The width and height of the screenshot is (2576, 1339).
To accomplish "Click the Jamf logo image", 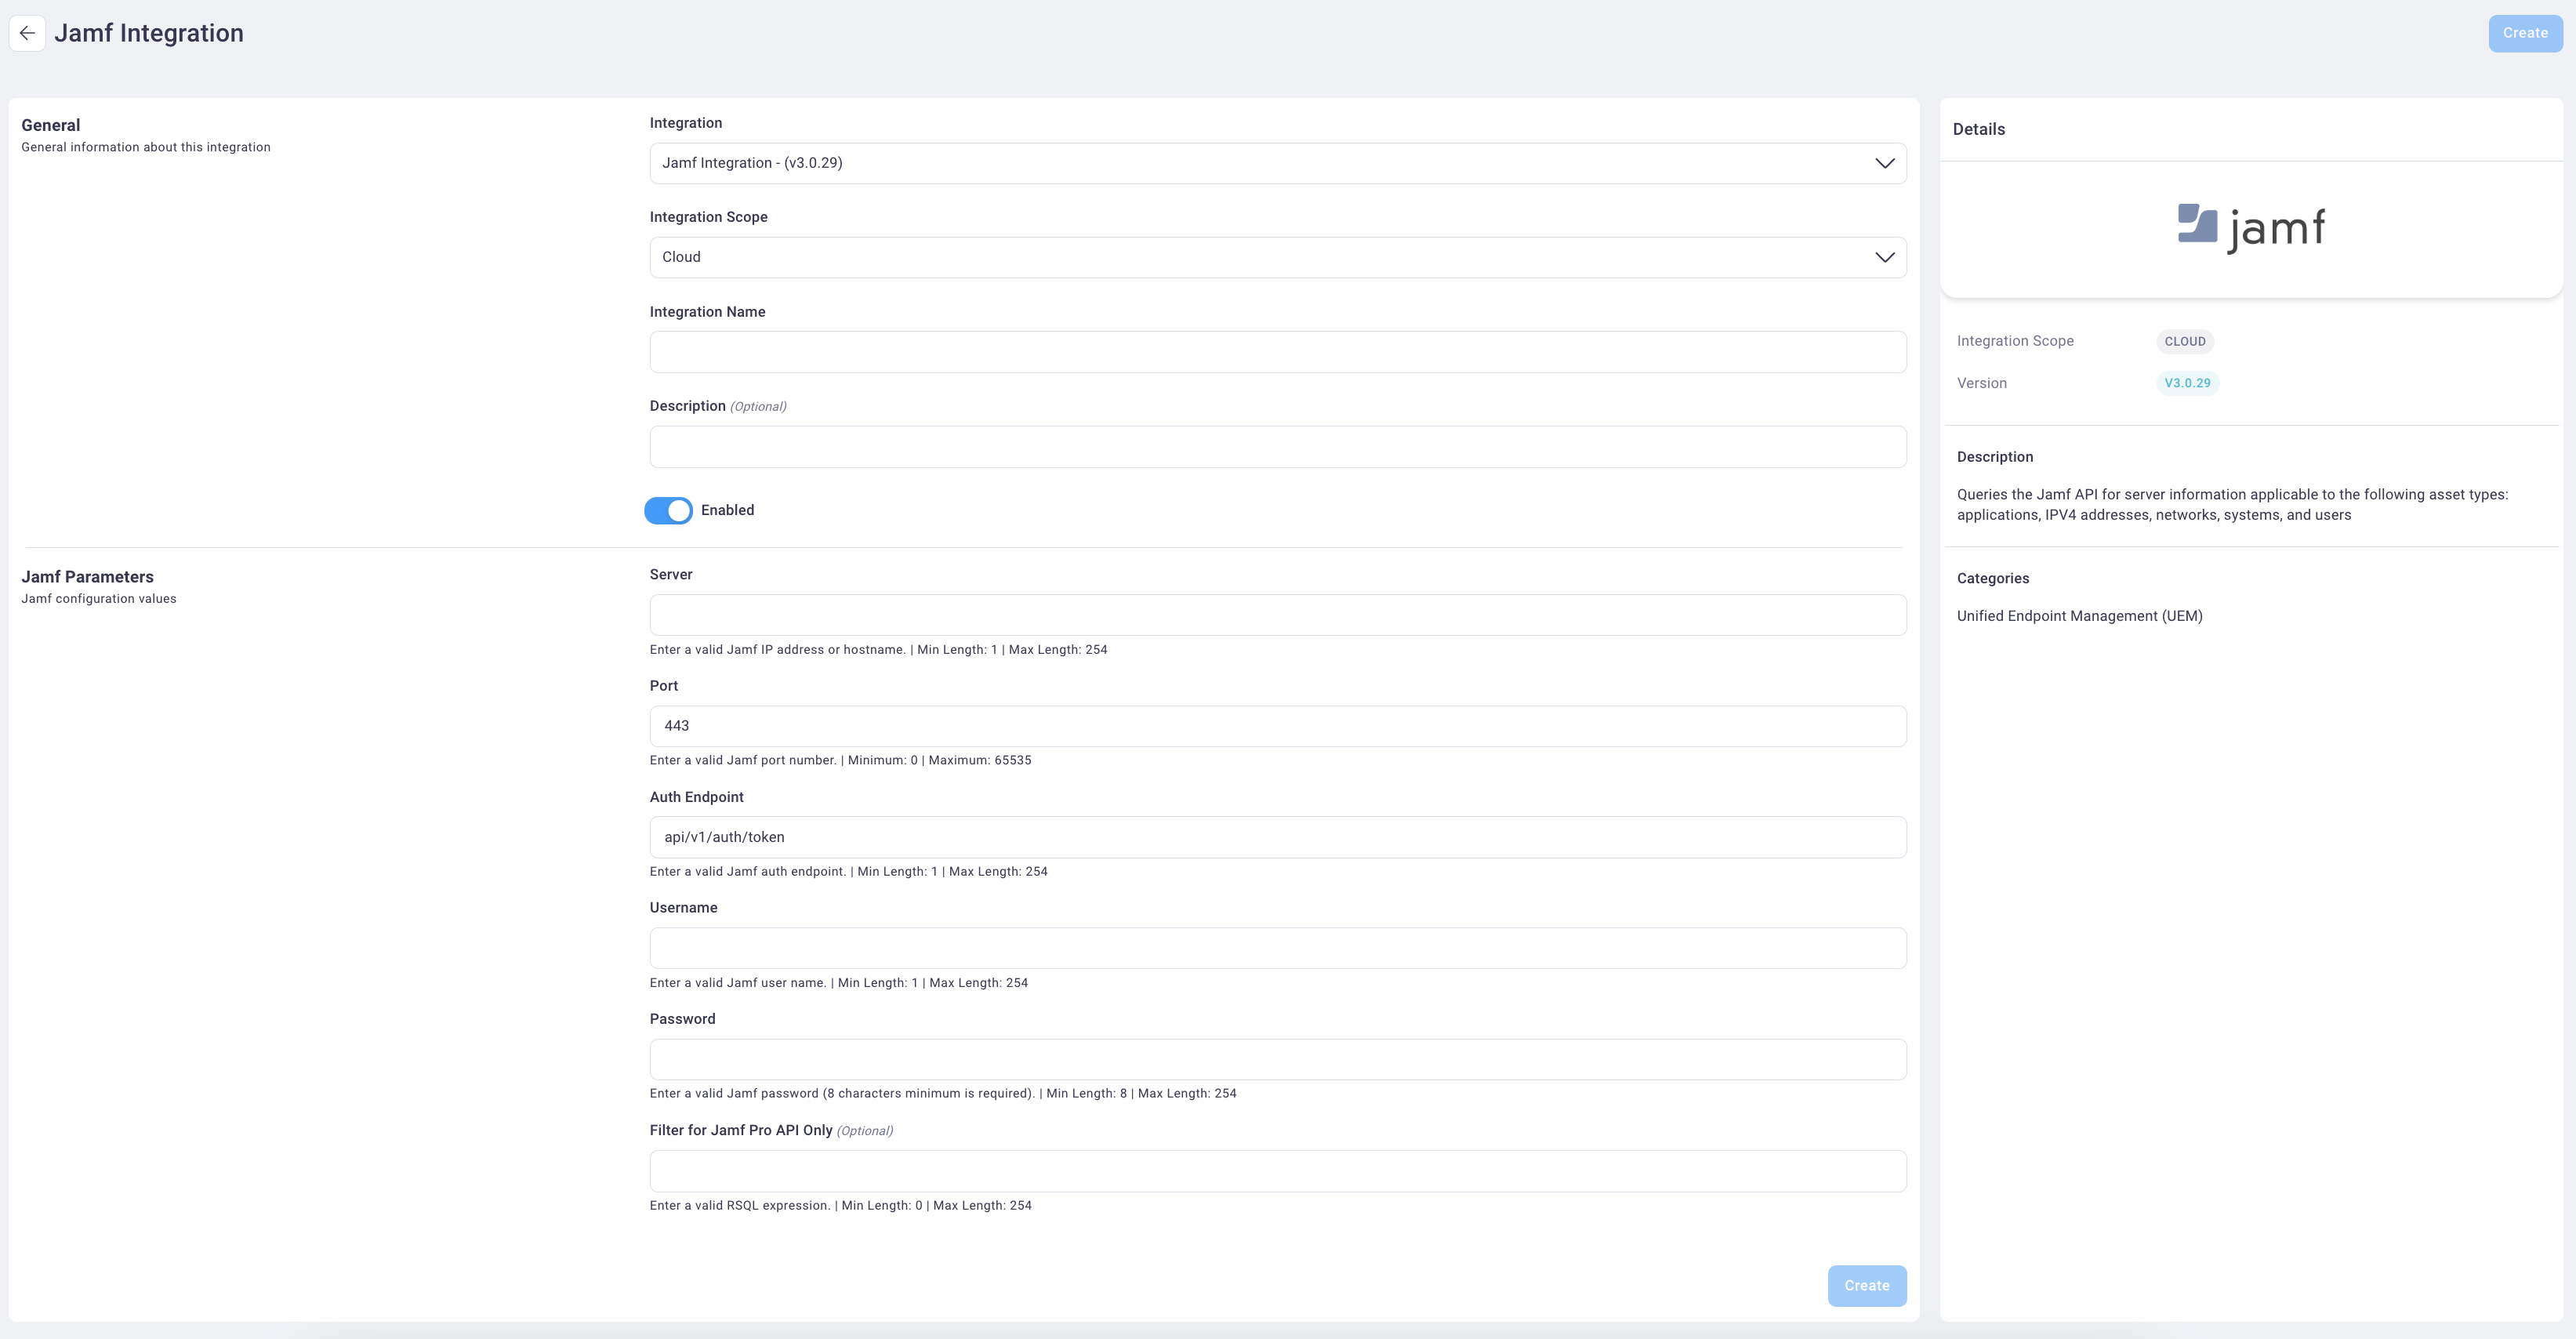I will point(2251,228).
